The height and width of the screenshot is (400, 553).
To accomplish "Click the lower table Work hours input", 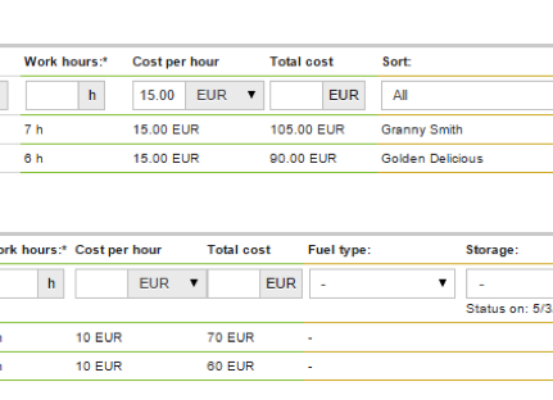I will (18, 284).
